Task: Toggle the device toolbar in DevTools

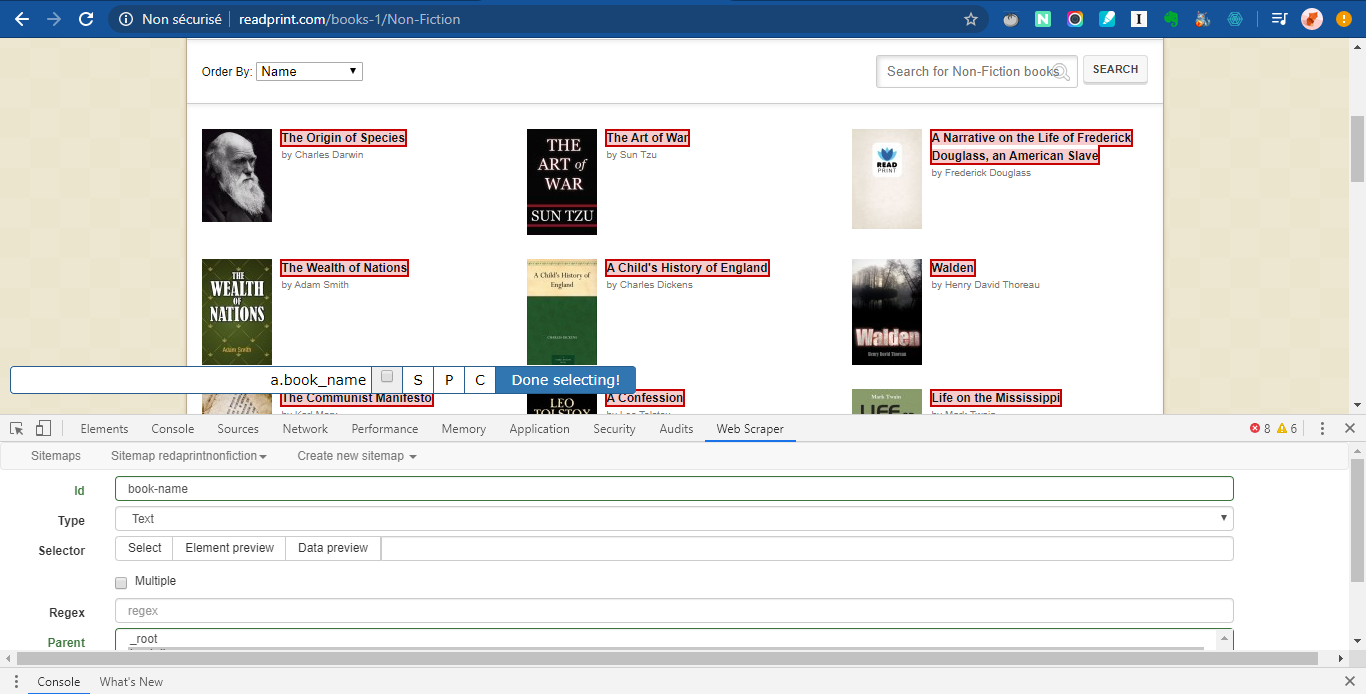Action: point(43,428)
